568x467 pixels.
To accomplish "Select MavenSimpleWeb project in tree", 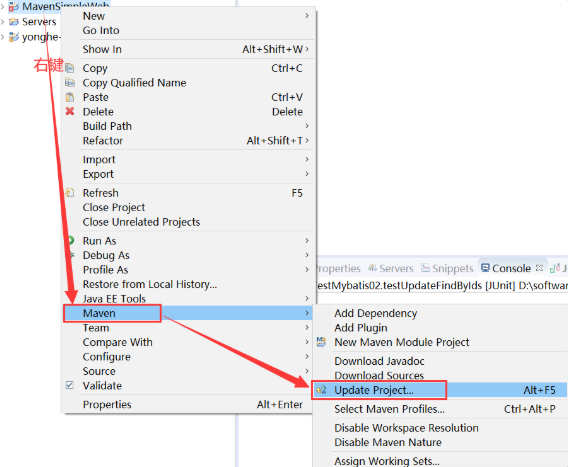I will click(66, 6).
